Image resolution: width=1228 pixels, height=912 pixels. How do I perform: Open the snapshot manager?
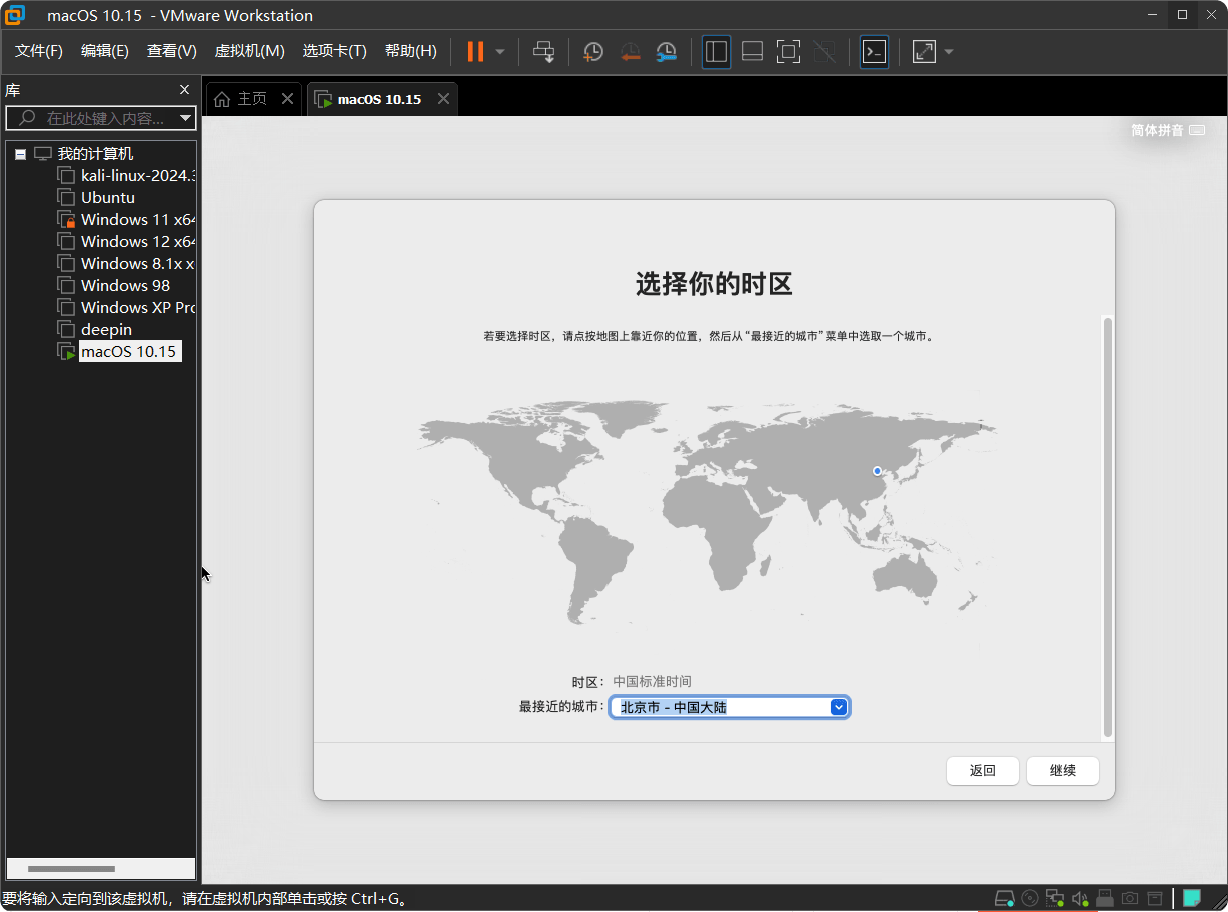(666, 51)
